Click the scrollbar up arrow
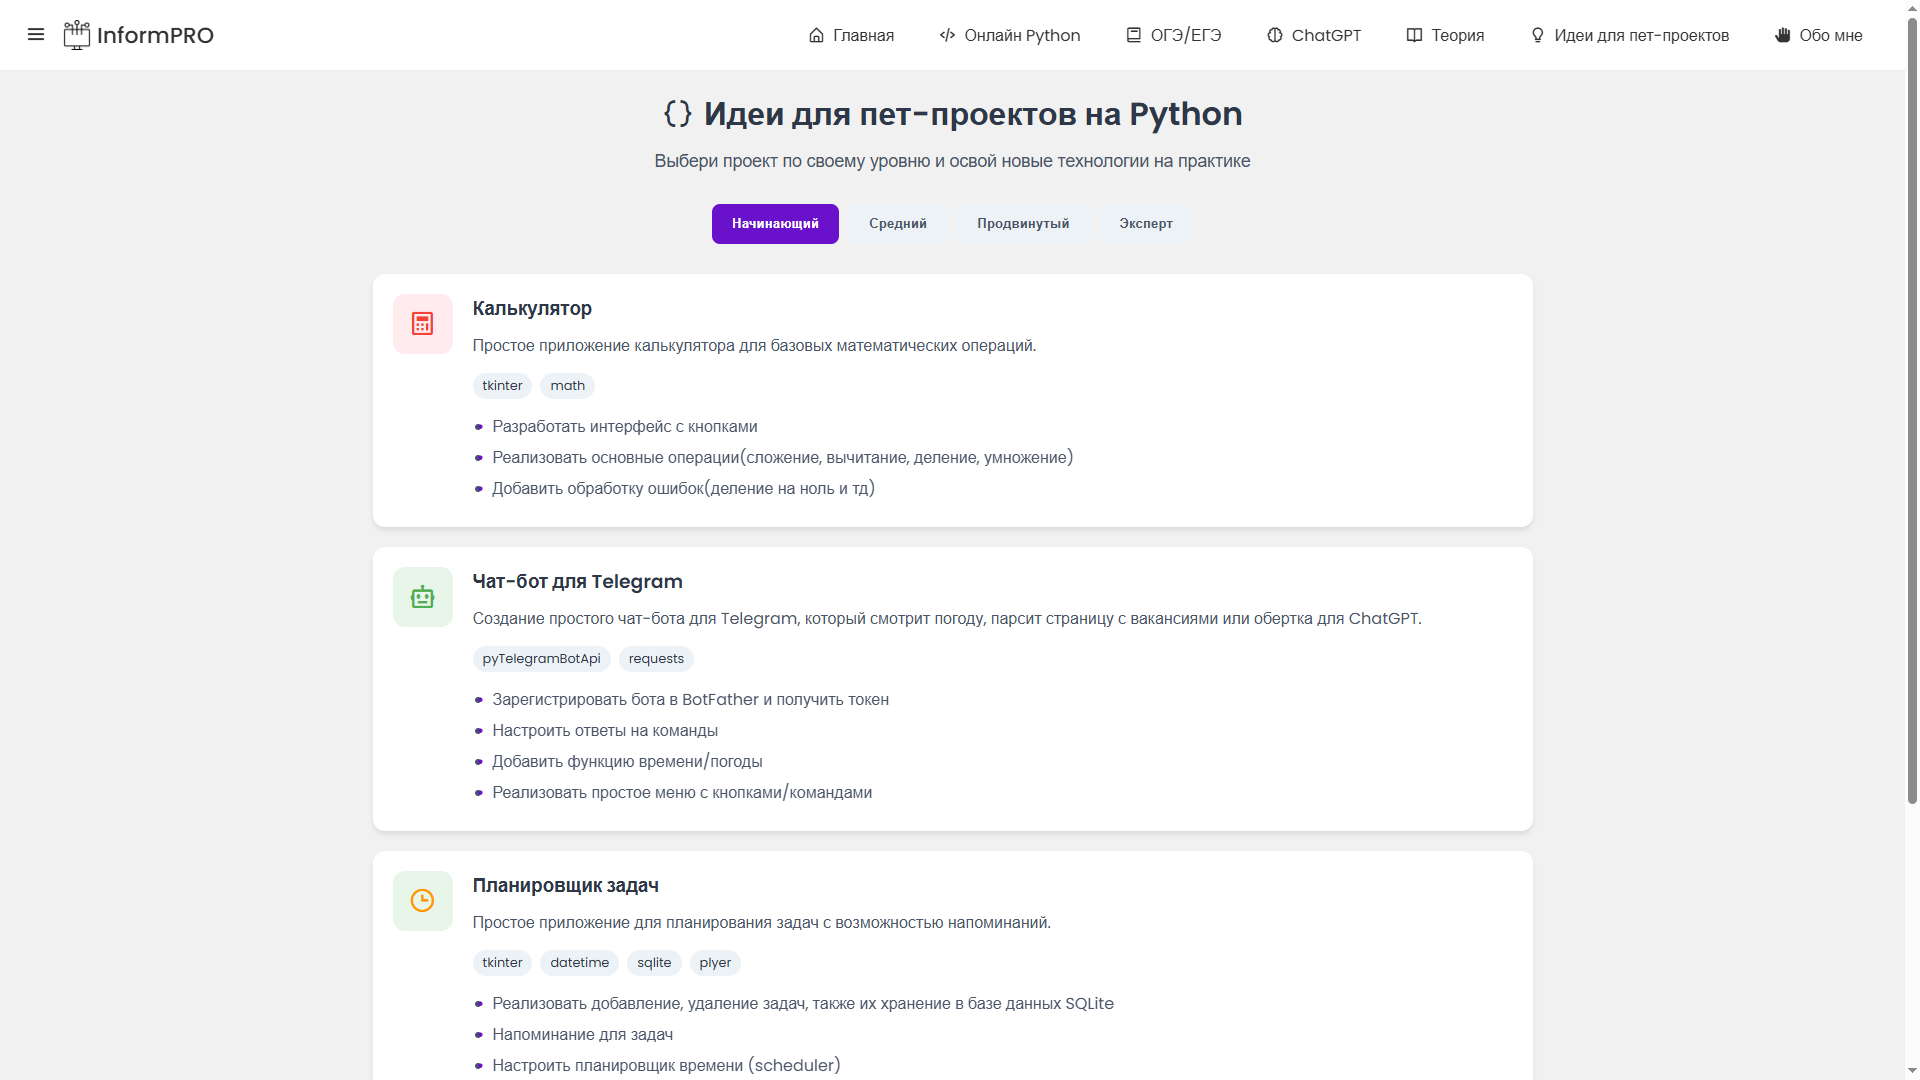Viewport: 1920px width, 1080px height. tap(1912, 8)
